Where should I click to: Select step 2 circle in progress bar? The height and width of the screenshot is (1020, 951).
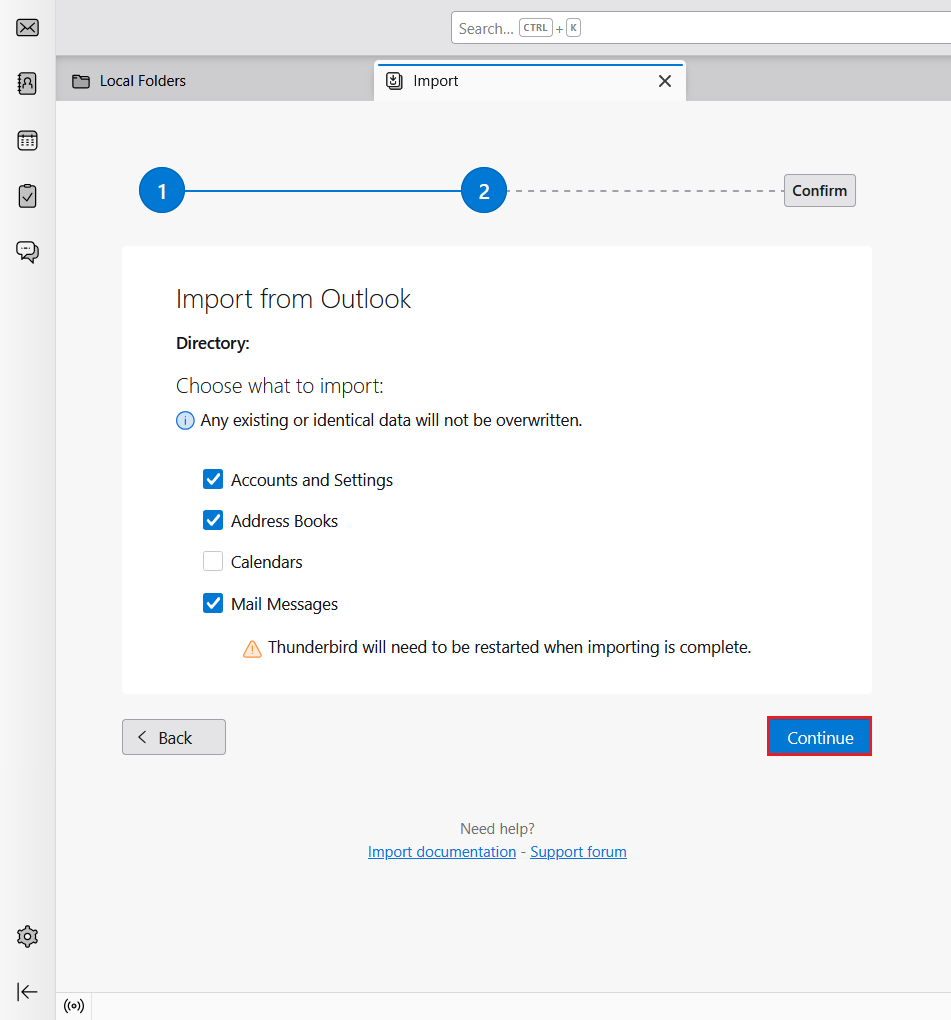pos(484,191)
